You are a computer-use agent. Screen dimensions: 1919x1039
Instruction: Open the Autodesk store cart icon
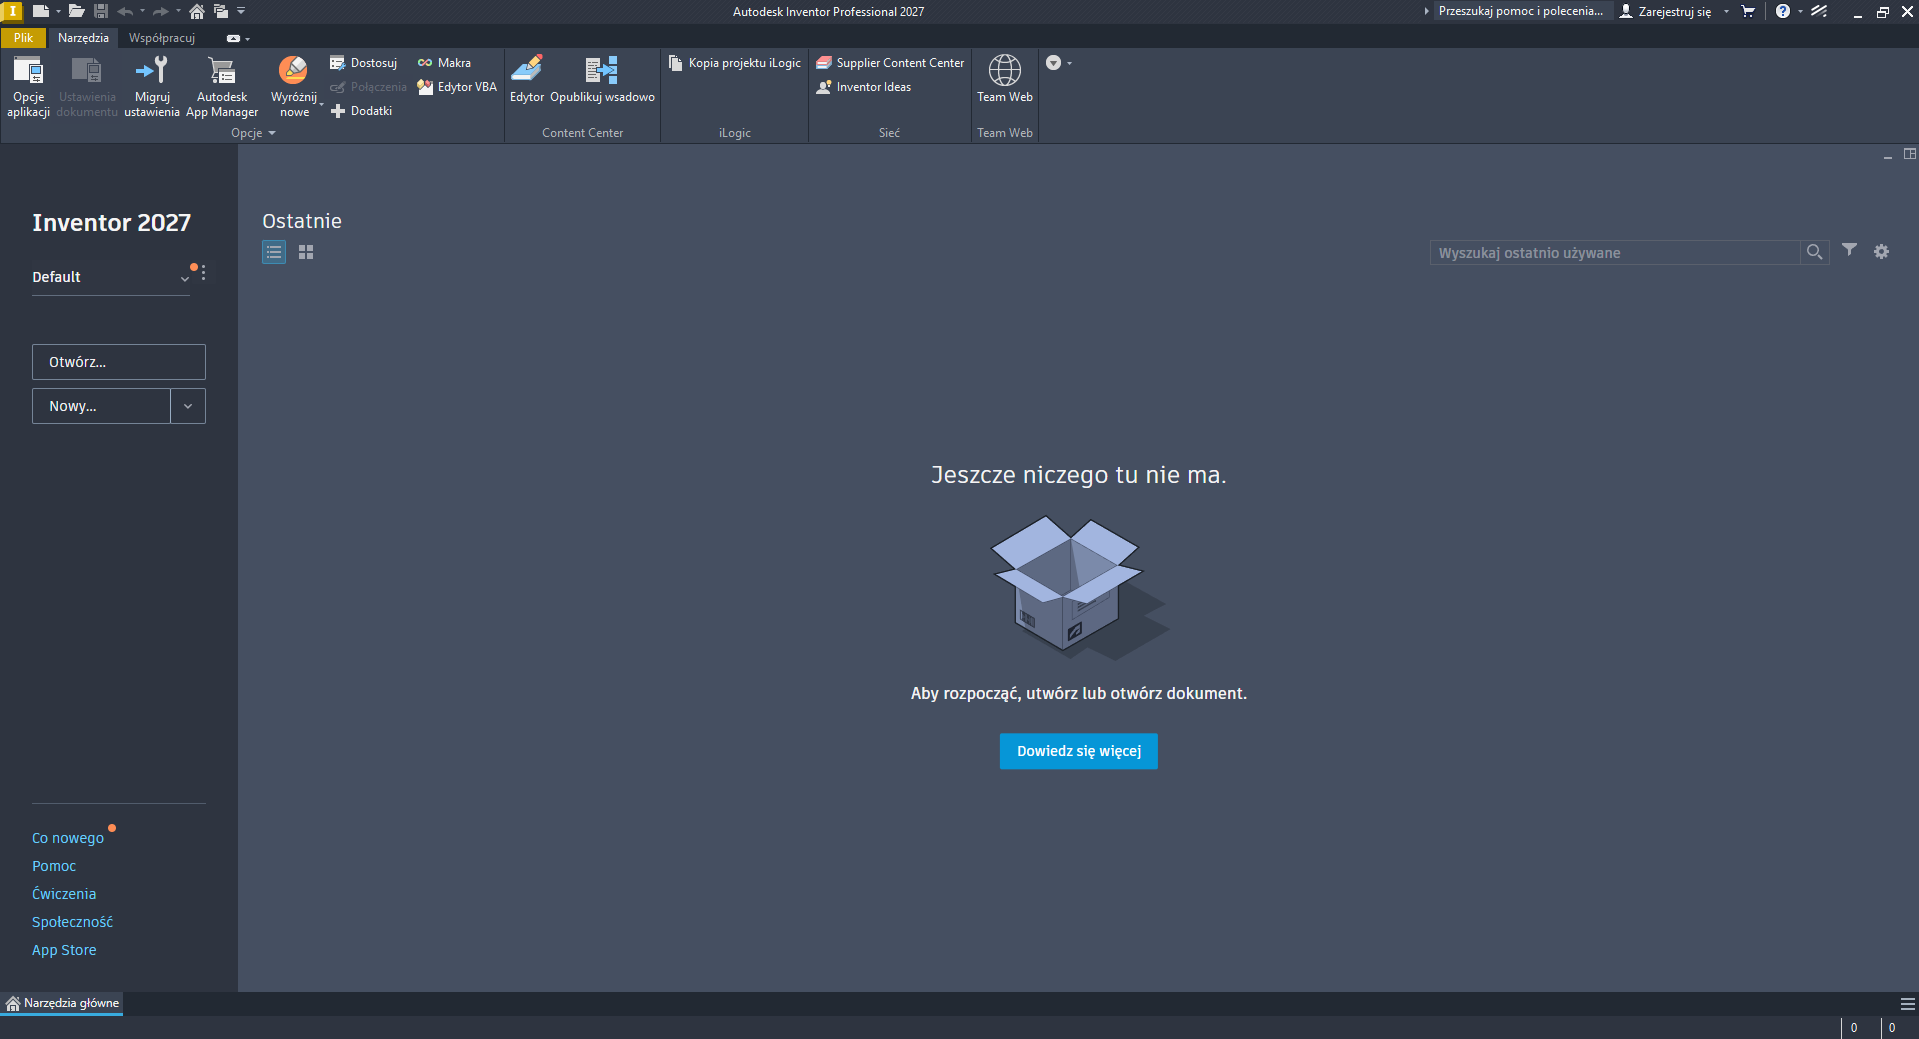click(1748, 11)
